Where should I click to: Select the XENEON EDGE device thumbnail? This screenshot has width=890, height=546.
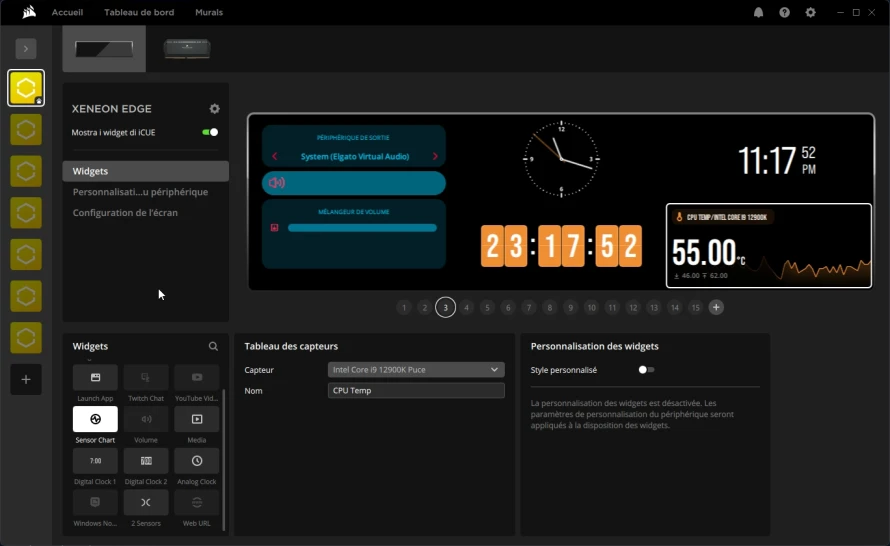coord(104,49)
